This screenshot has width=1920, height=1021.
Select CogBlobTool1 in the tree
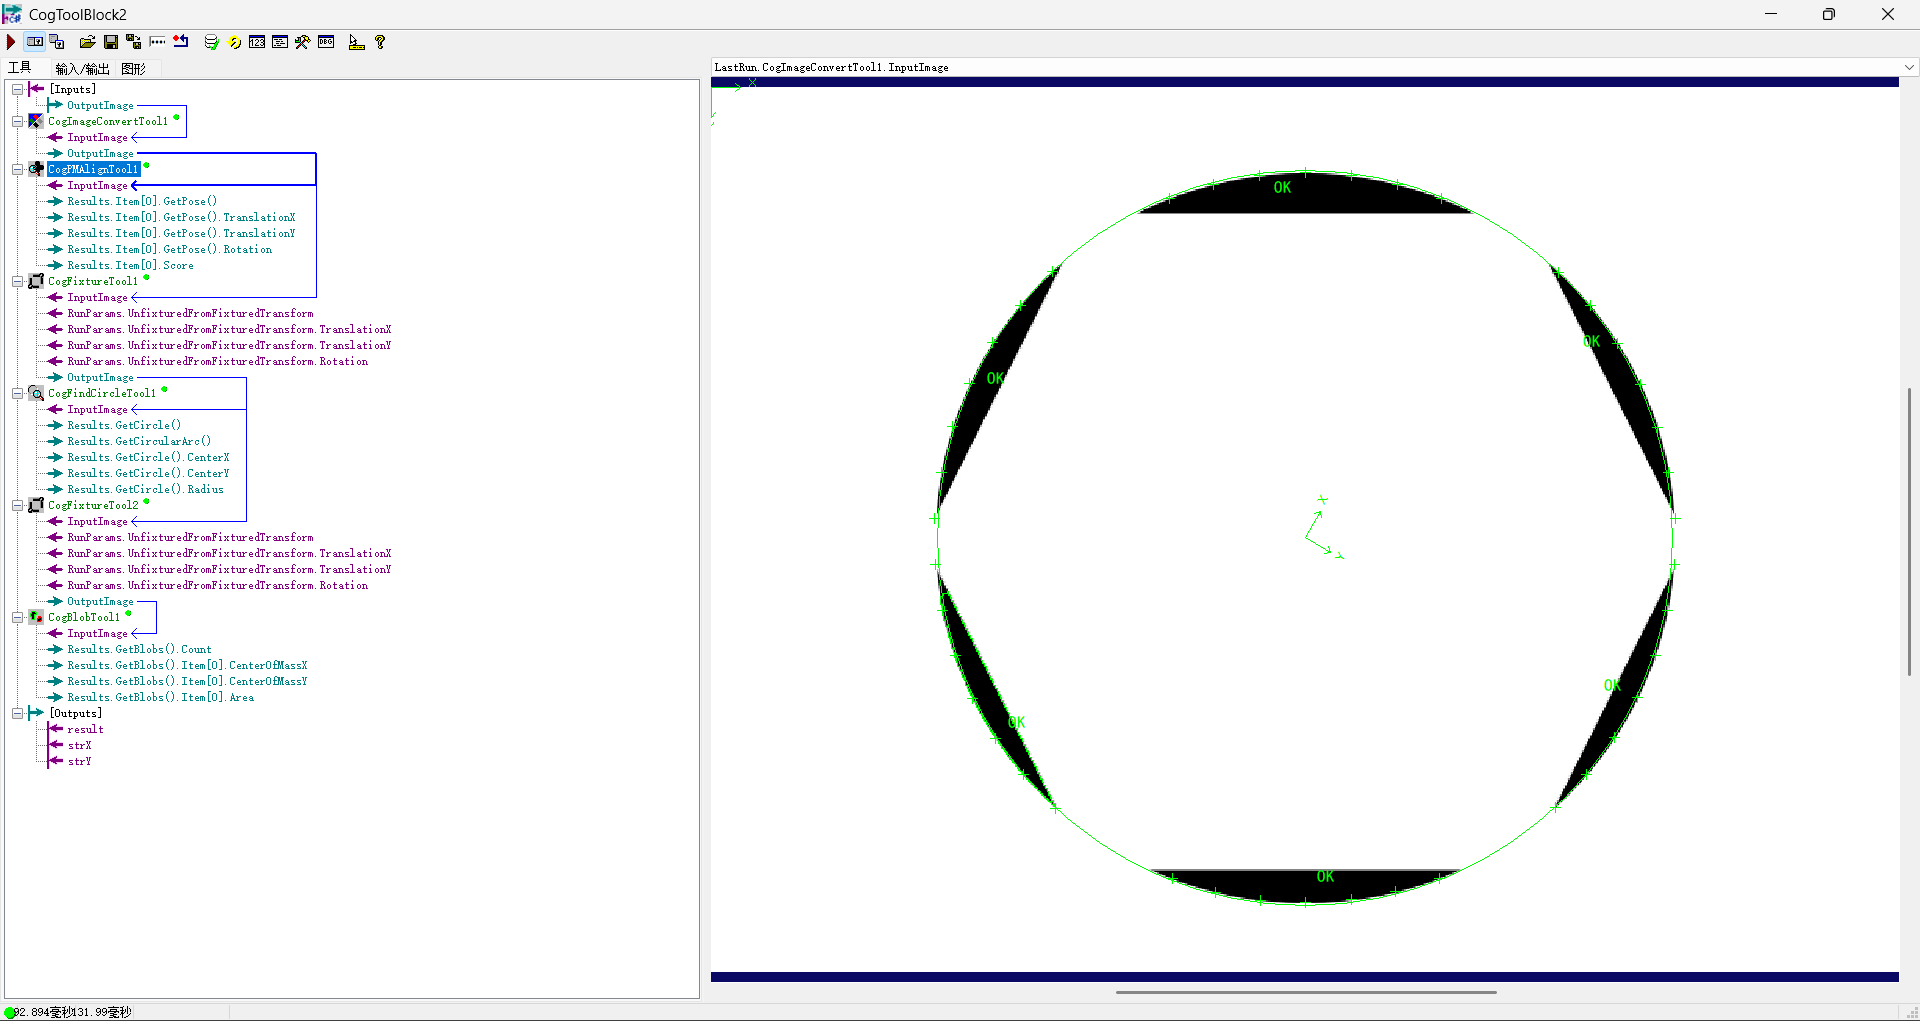84,617
